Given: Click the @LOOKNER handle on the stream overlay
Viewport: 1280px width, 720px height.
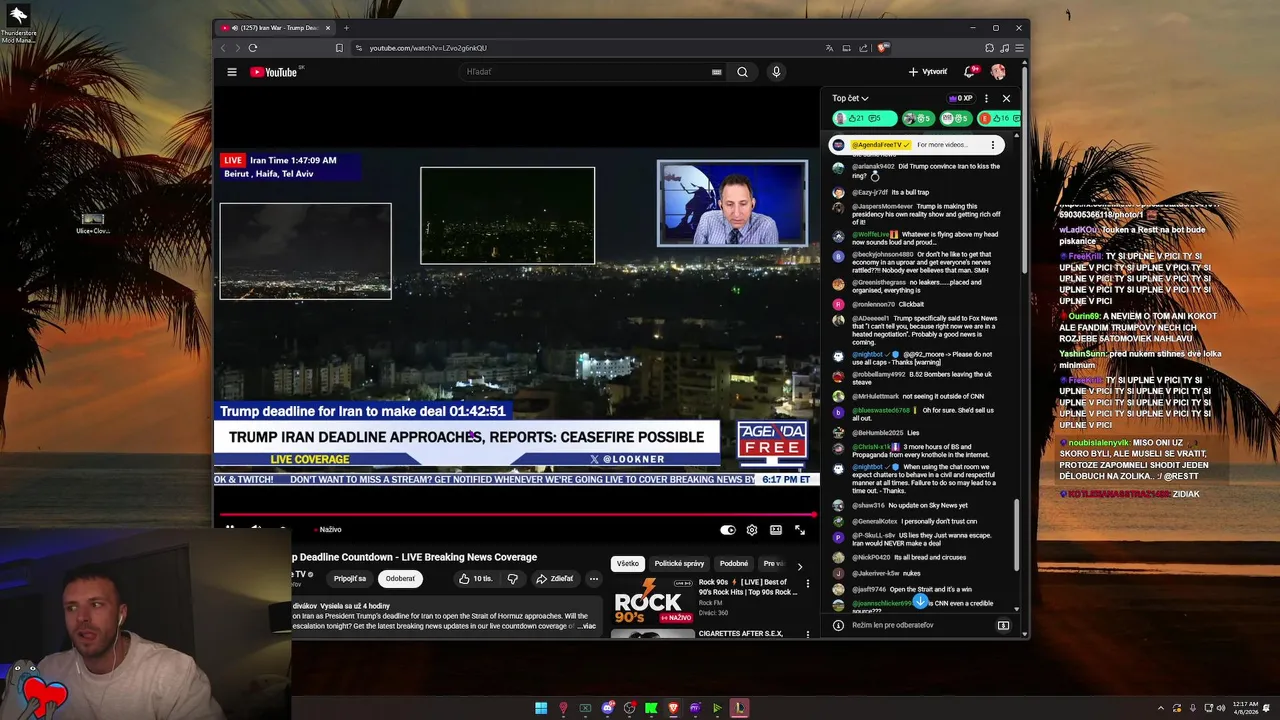Looking at the screenshot, I should [x=627, y=459].
